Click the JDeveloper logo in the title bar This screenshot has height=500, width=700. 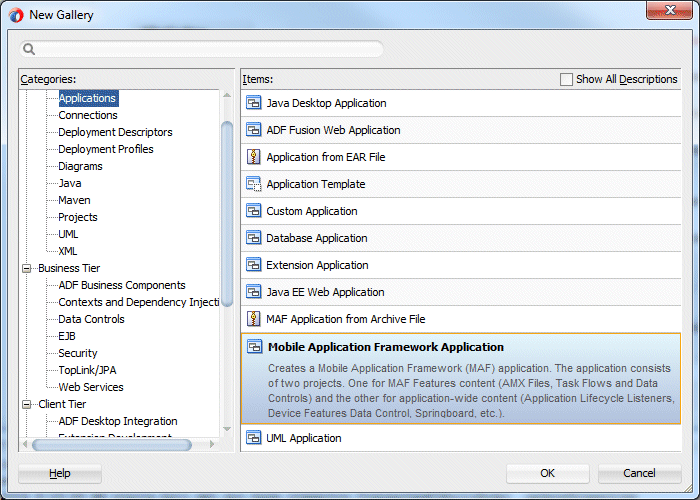tap(16, 15)
